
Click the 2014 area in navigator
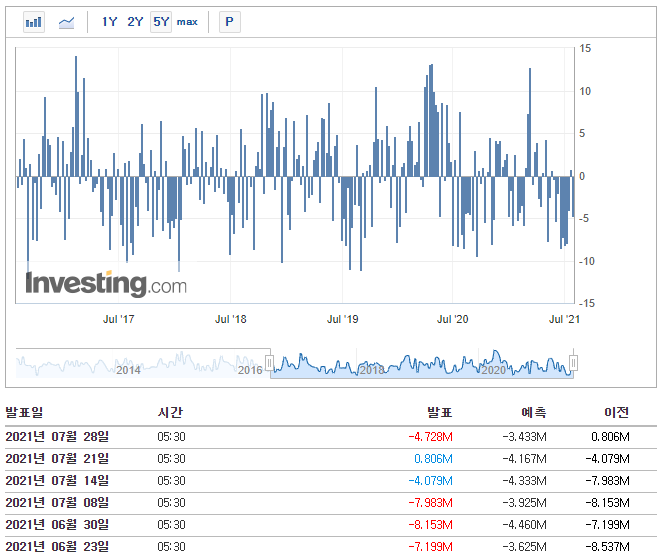point(128,370)
